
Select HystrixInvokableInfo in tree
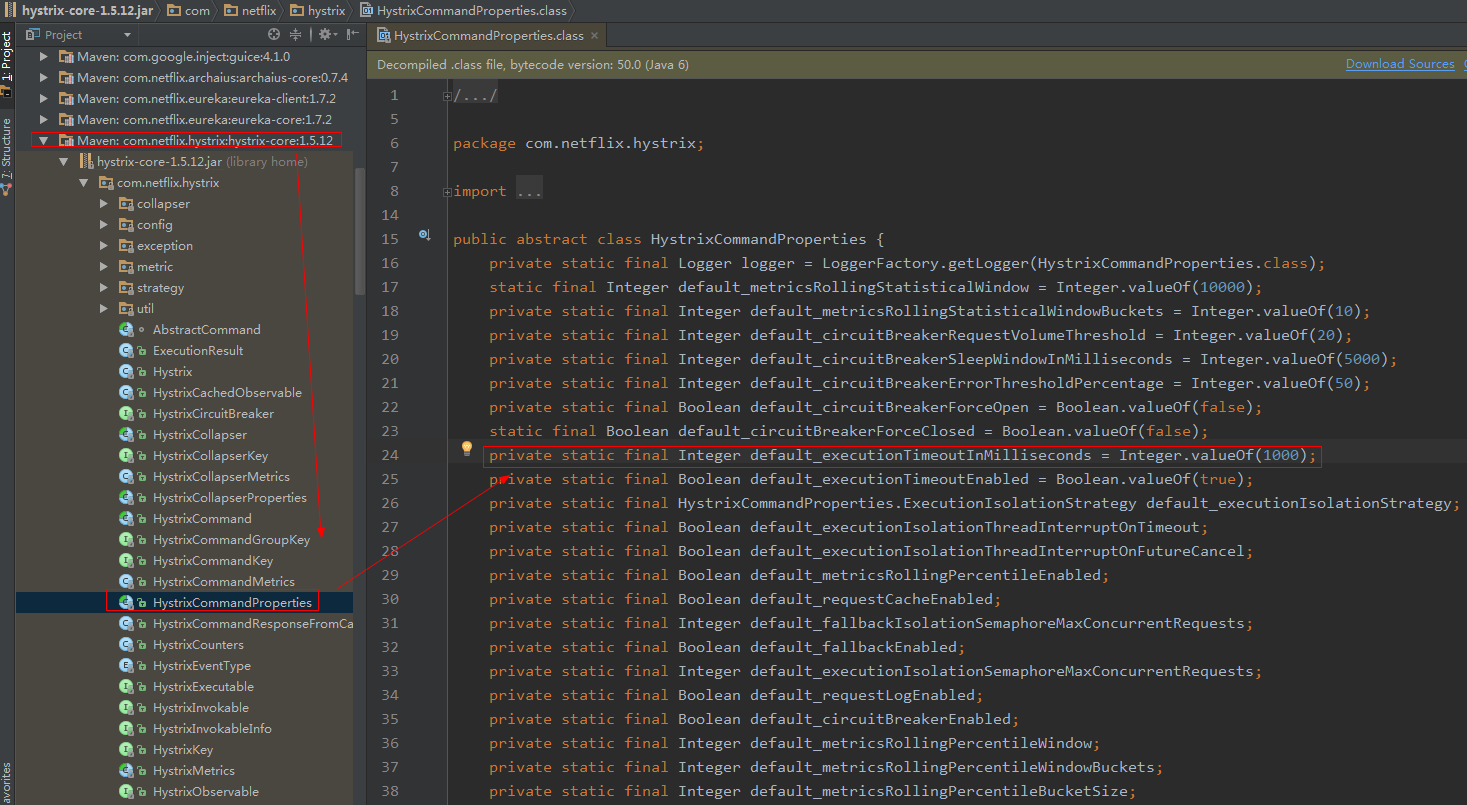(212, 729)
